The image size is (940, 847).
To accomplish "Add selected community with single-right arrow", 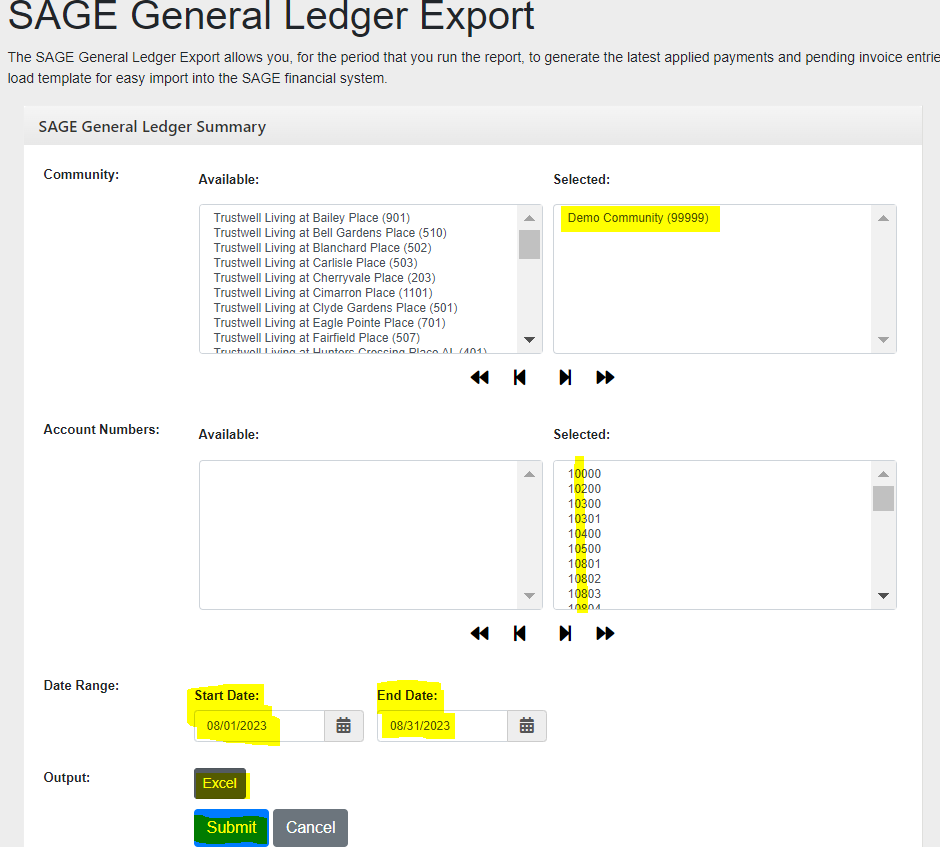I will [565, 378].
